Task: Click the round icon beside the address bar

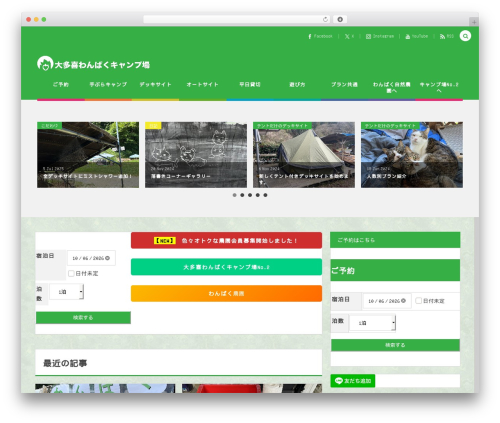Action: (340, 19)
